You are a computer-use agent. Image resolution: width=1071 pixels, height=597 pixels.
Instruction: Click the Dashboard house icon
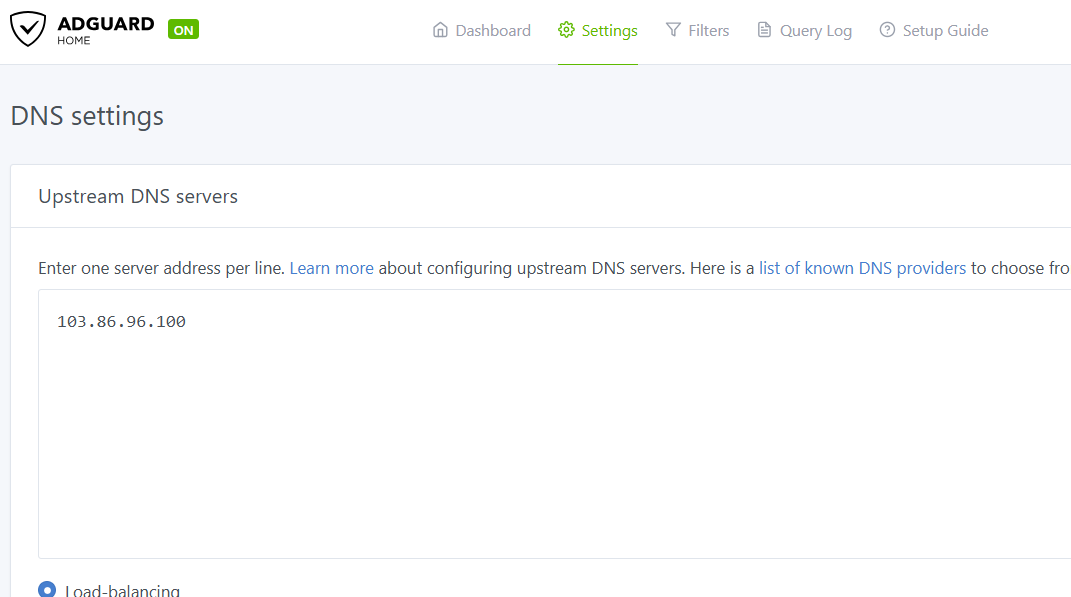pos(440,30)
